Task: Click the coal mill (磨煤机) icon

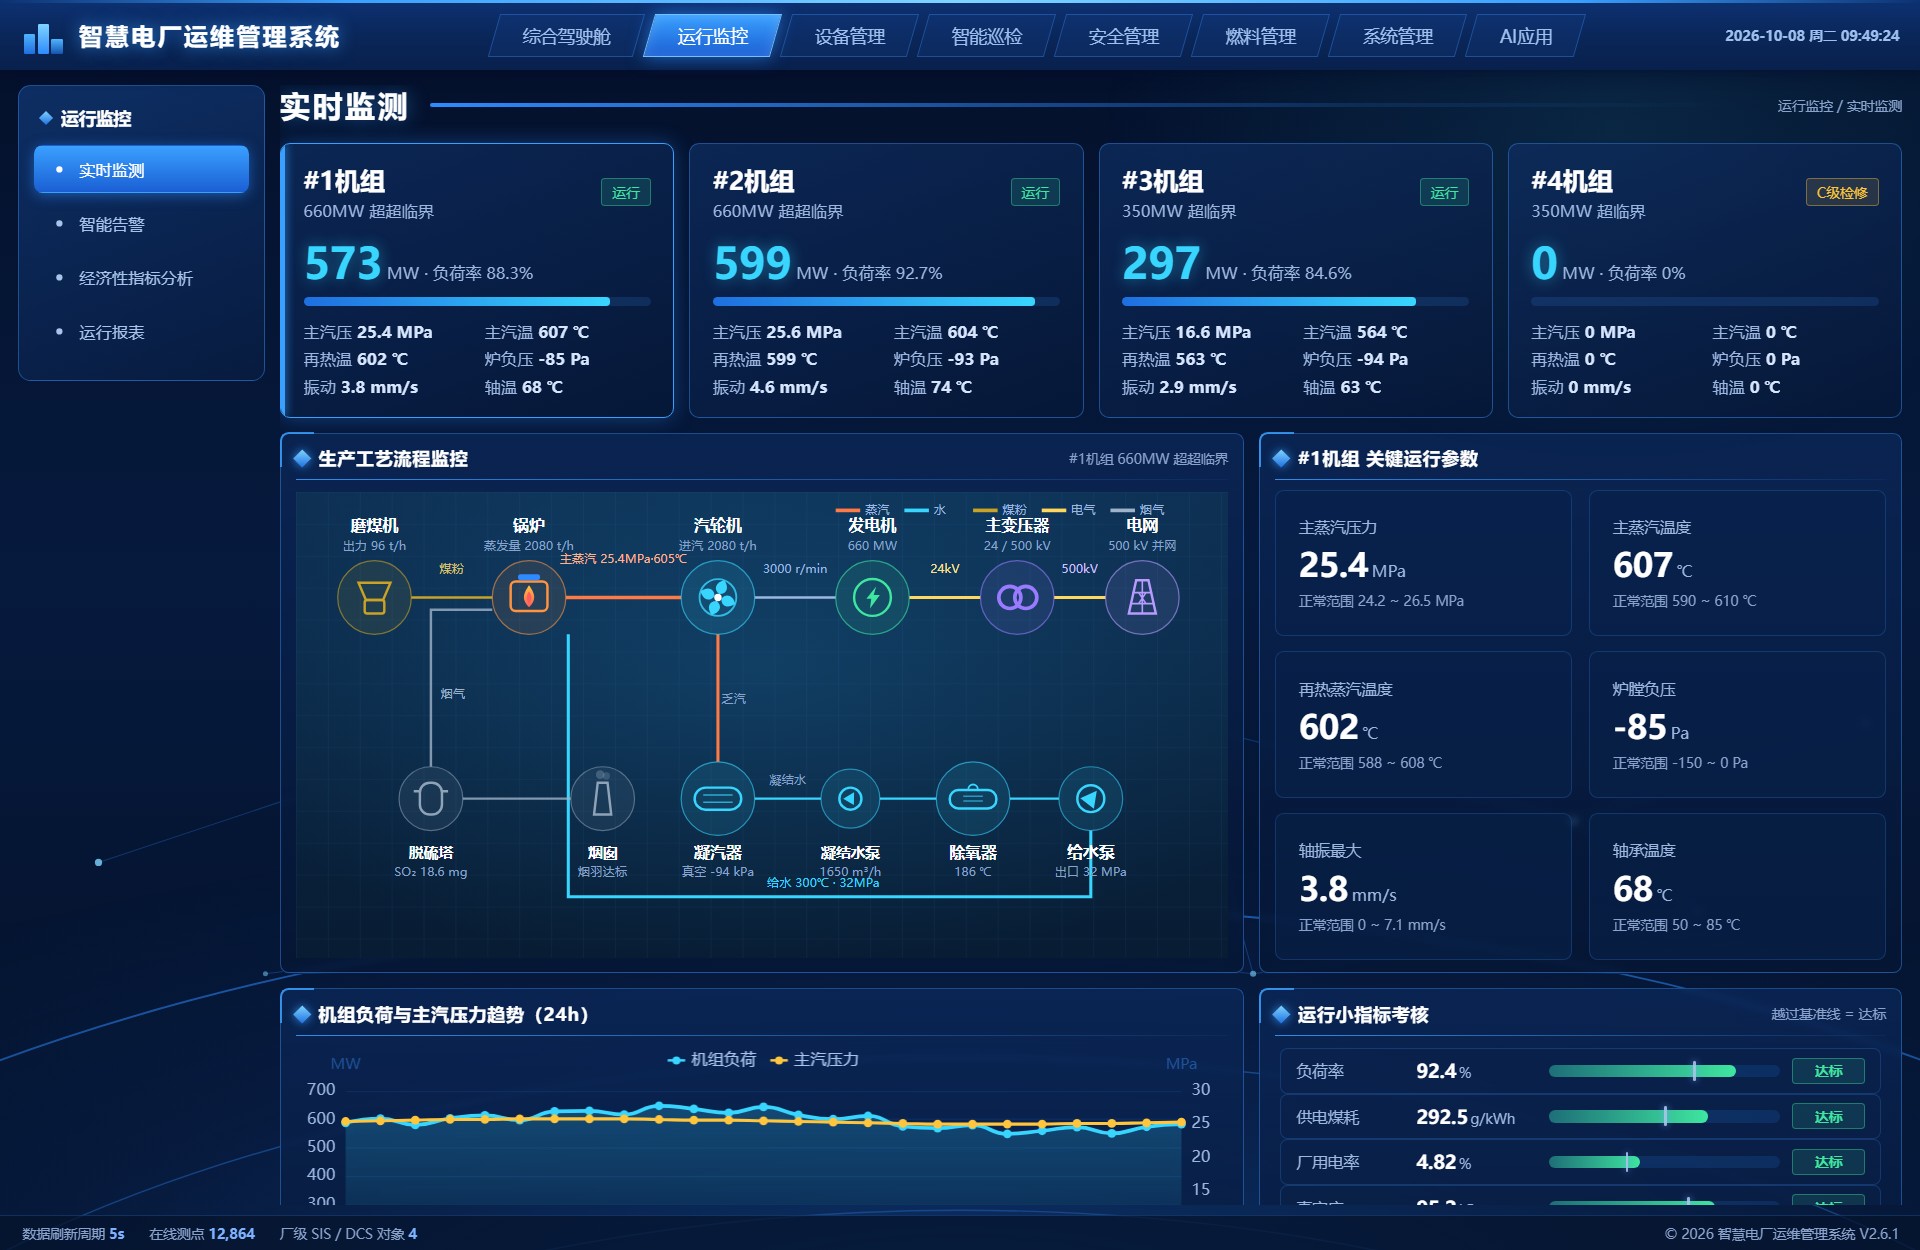Action: coord(374,598)
